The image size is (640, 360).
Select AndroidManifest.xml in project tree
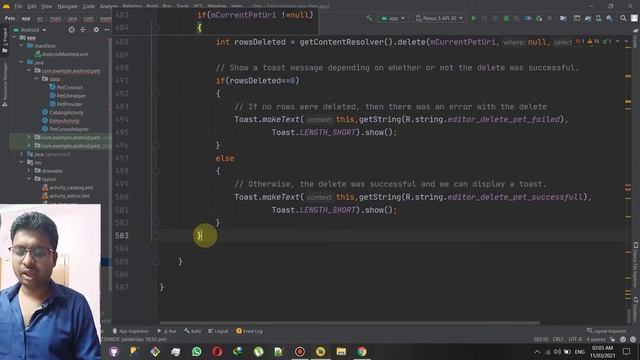tap(61, 54)
